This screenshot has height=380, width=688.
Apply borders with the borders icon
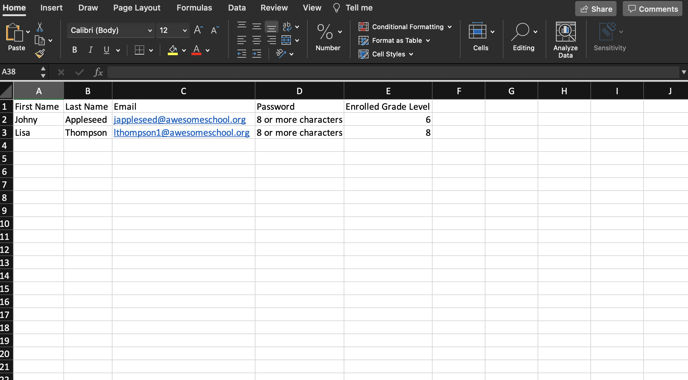coord(139,50)
